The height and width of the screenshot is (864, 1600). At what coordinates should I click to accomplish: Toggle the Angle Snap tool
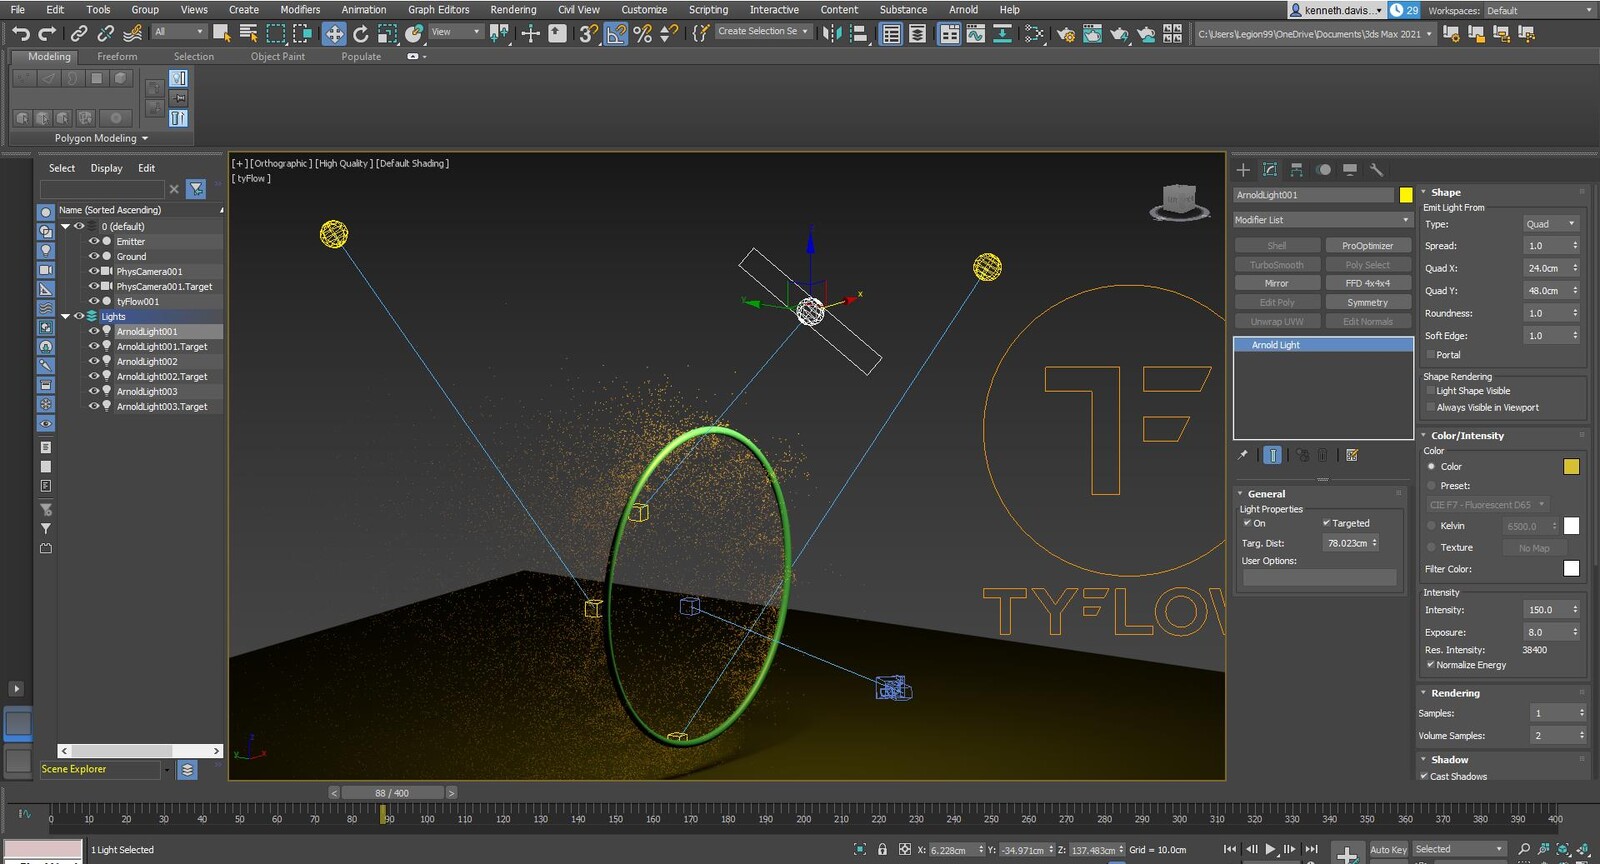click(616, 34)
